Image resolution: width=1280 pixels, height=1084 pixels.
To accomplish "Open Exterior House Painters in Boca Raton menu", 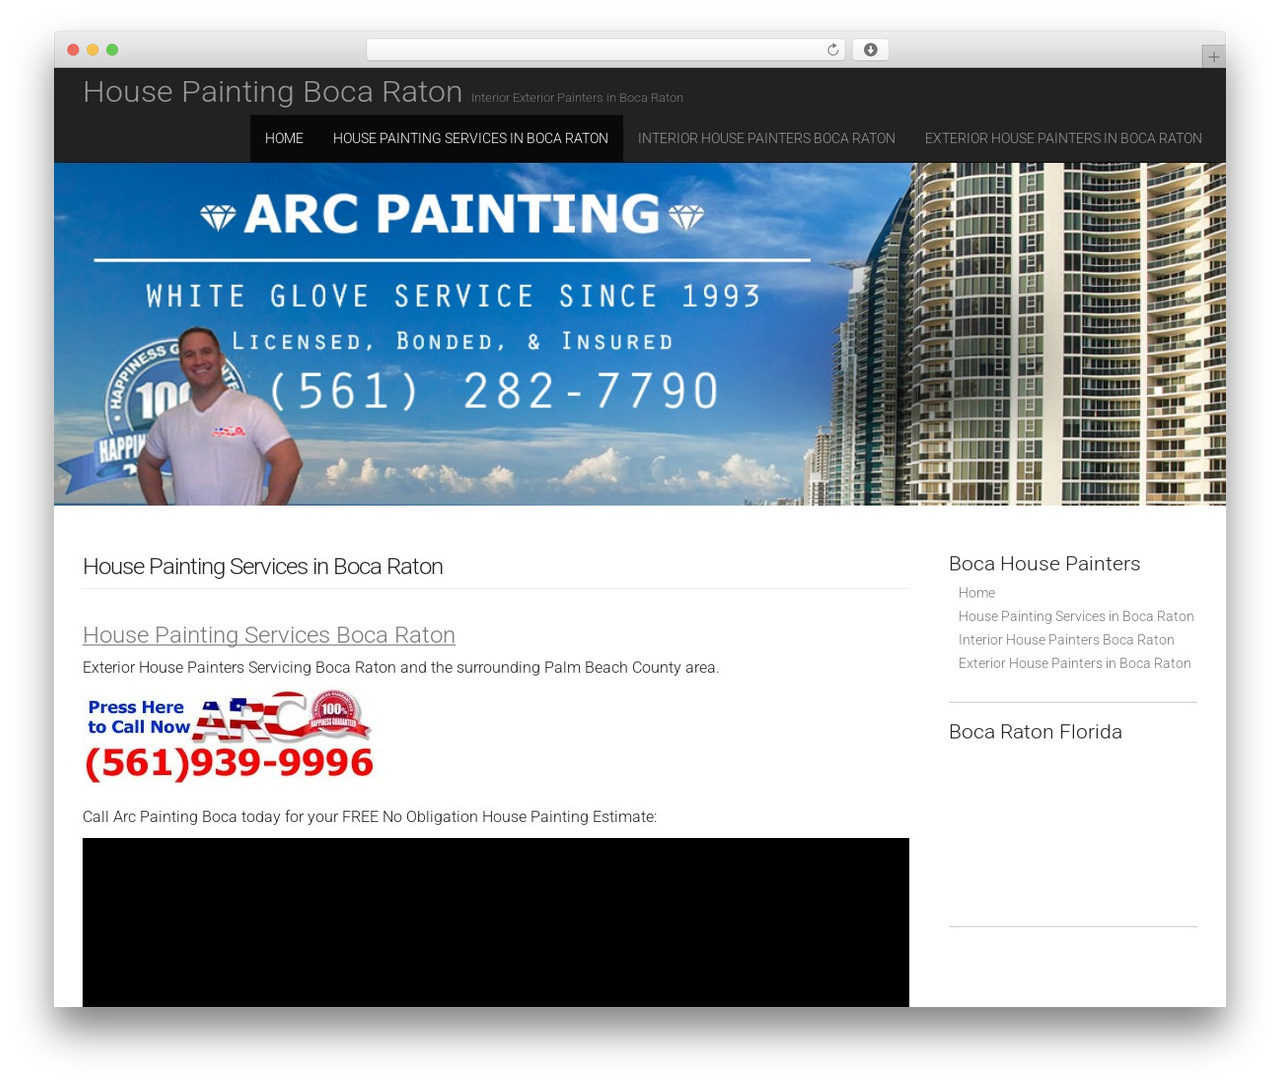I will click(x=1063, y=138).
